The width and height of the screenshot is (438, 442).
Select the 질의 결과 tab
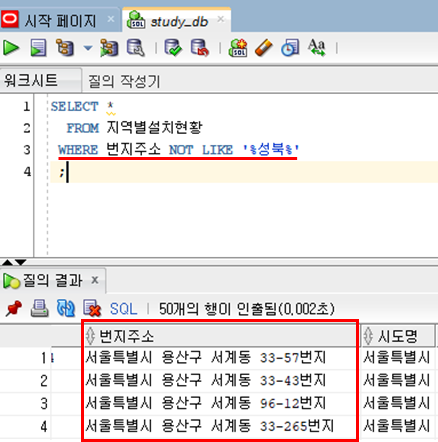click(x=52, y=281)
